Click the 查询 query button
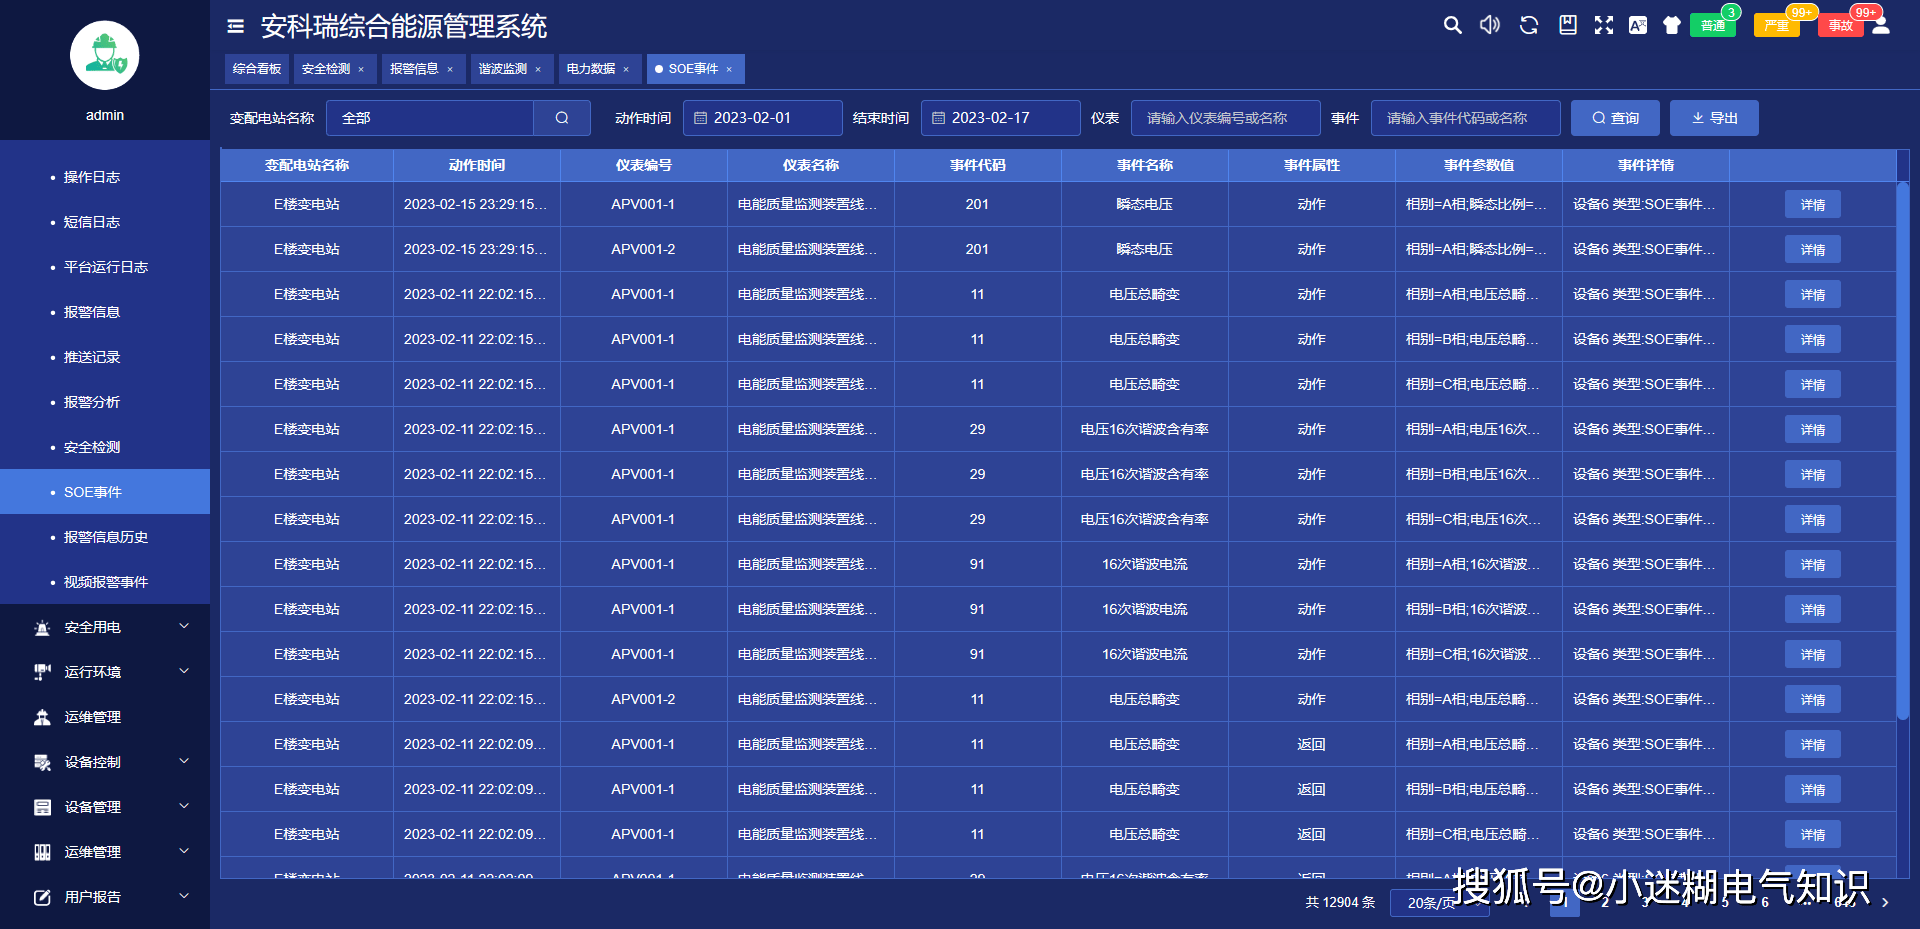1920x929 pixels. tap(1616, 118)
